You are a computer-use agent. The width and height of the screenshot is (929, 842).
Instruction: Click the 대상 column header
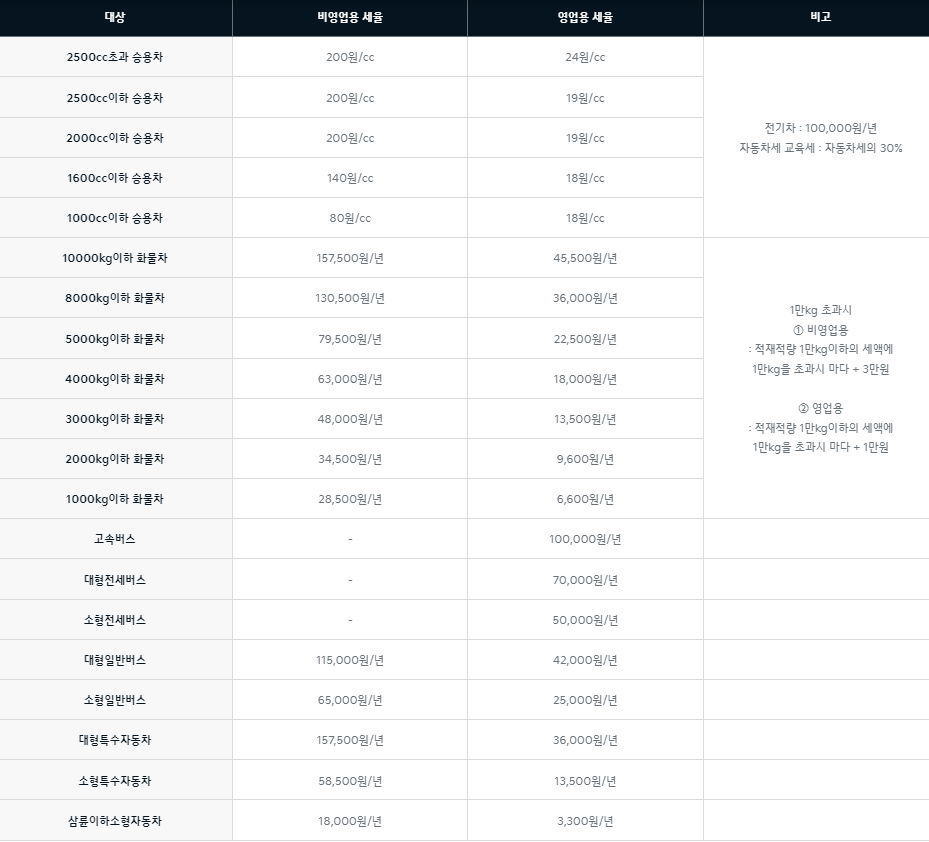pos(116,17)
